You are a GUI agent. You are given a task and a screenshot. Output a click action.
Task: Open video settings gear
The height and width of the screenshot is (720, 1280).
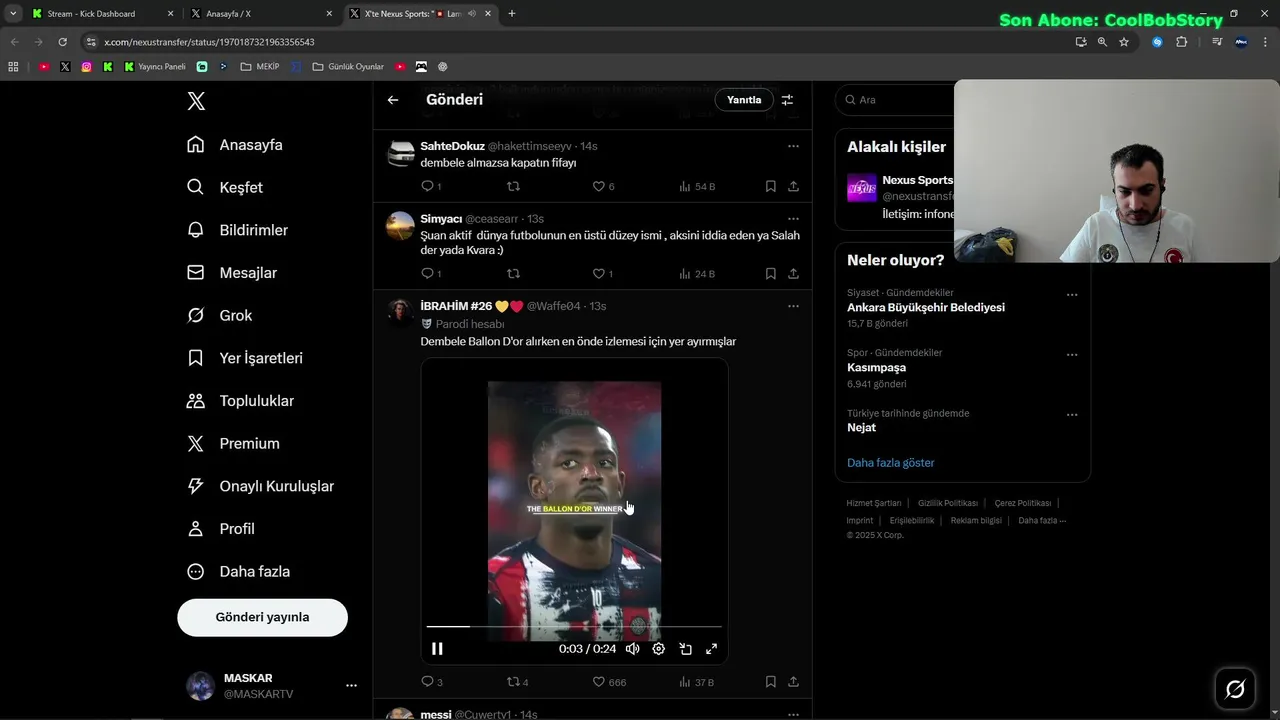pos(658,649)
